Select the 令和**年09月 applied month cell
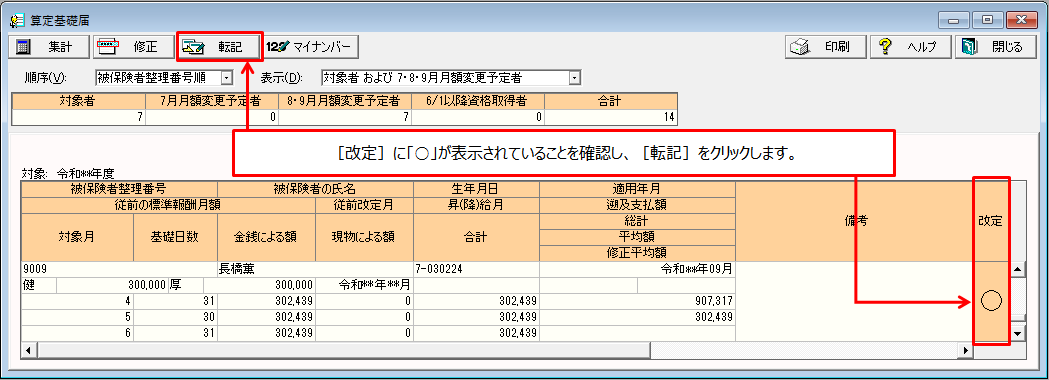This screenshot has width=1049, height=380. (637, 269)
